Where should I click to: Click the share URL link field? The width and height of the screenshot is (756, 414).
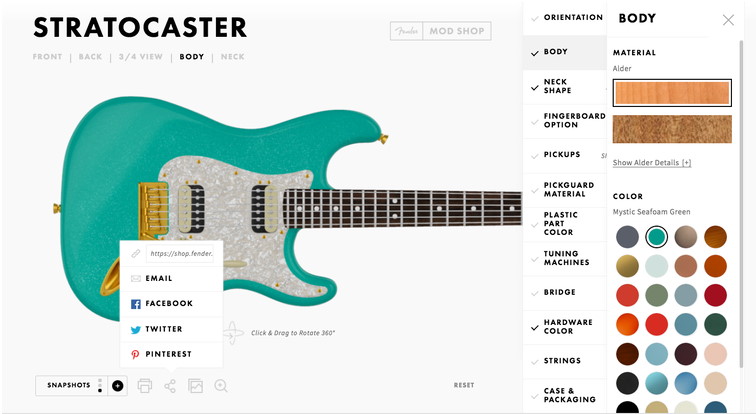coord(181,254)
